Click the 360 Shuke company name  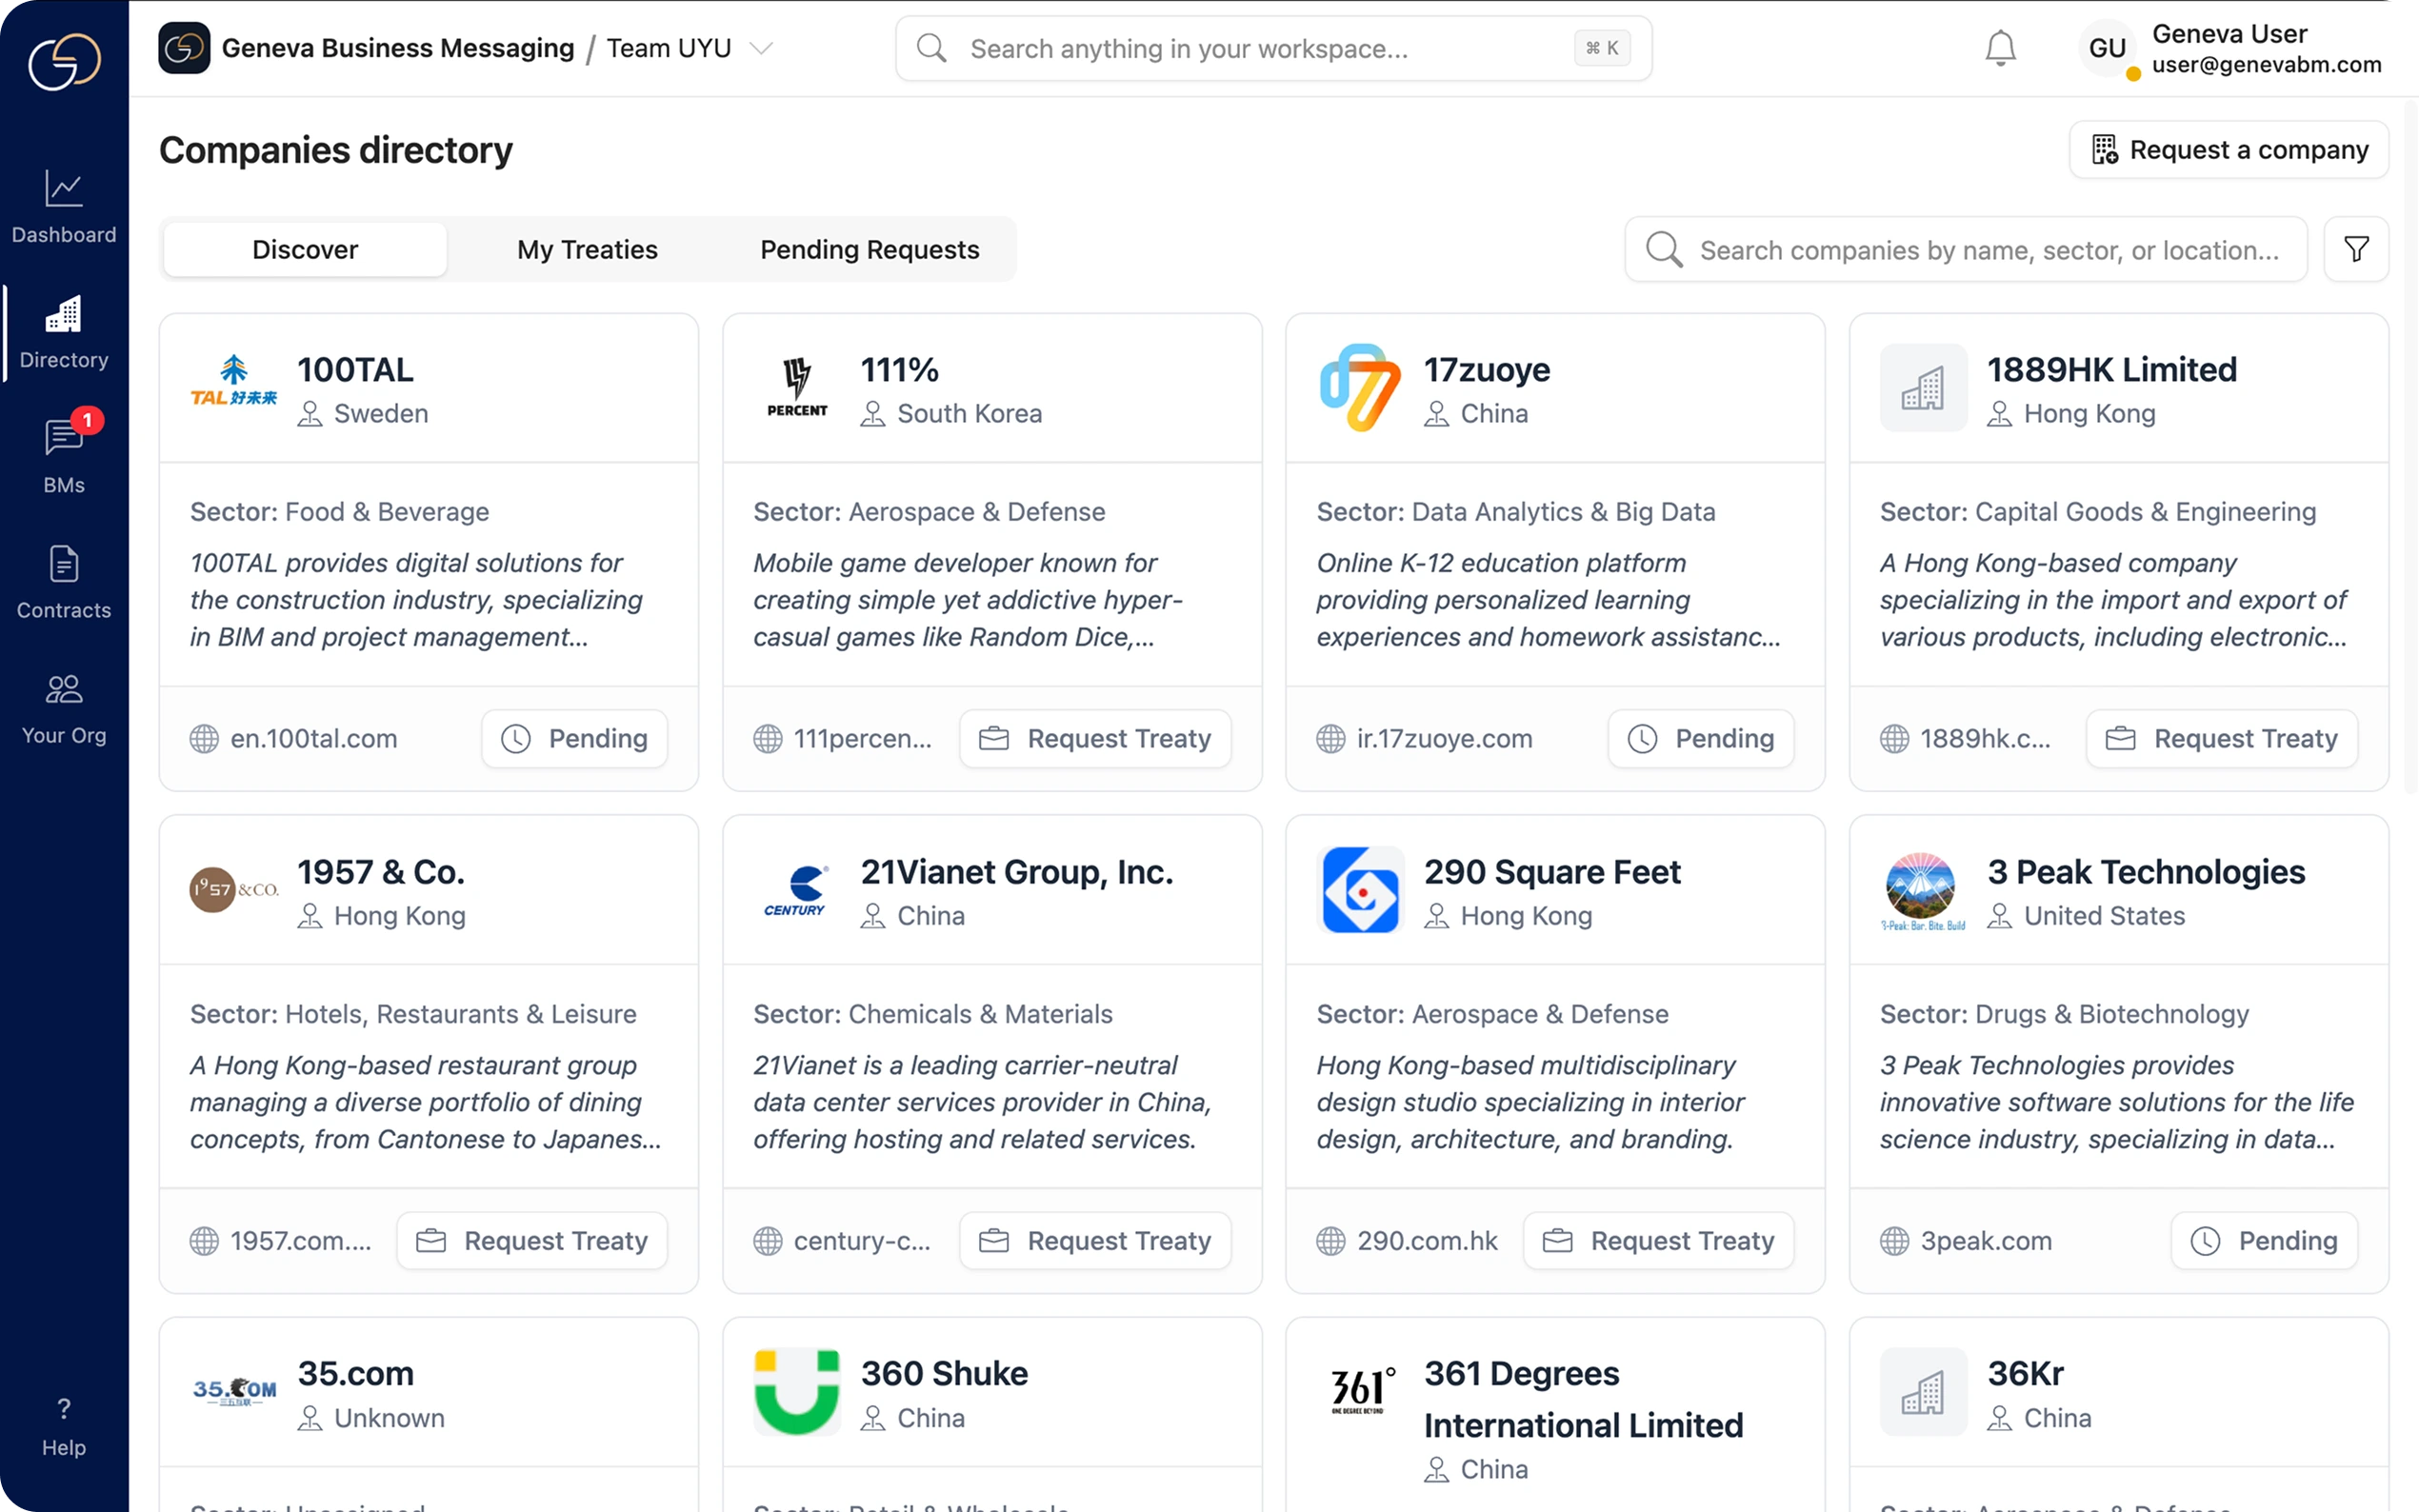[x=943, y=1374]
